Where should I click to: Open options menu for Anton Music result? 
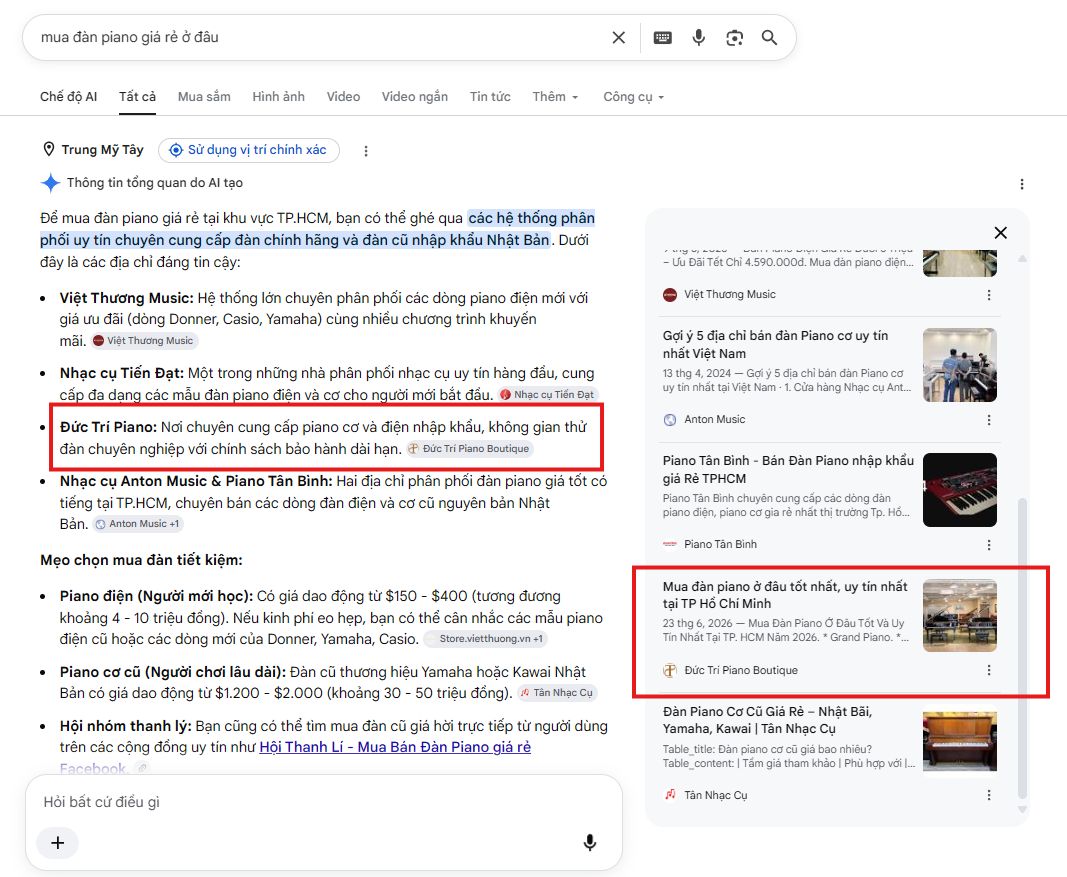point(989,420)
